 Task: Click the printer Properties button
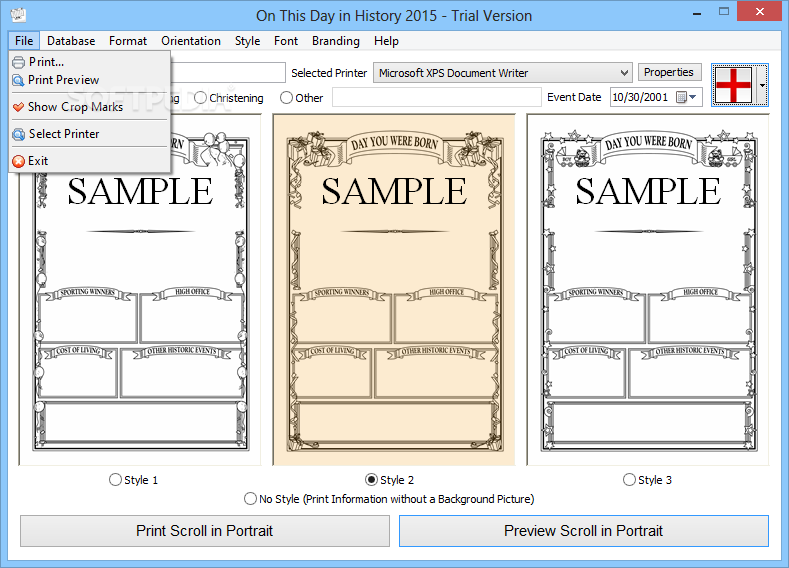[x=669, y=72]
